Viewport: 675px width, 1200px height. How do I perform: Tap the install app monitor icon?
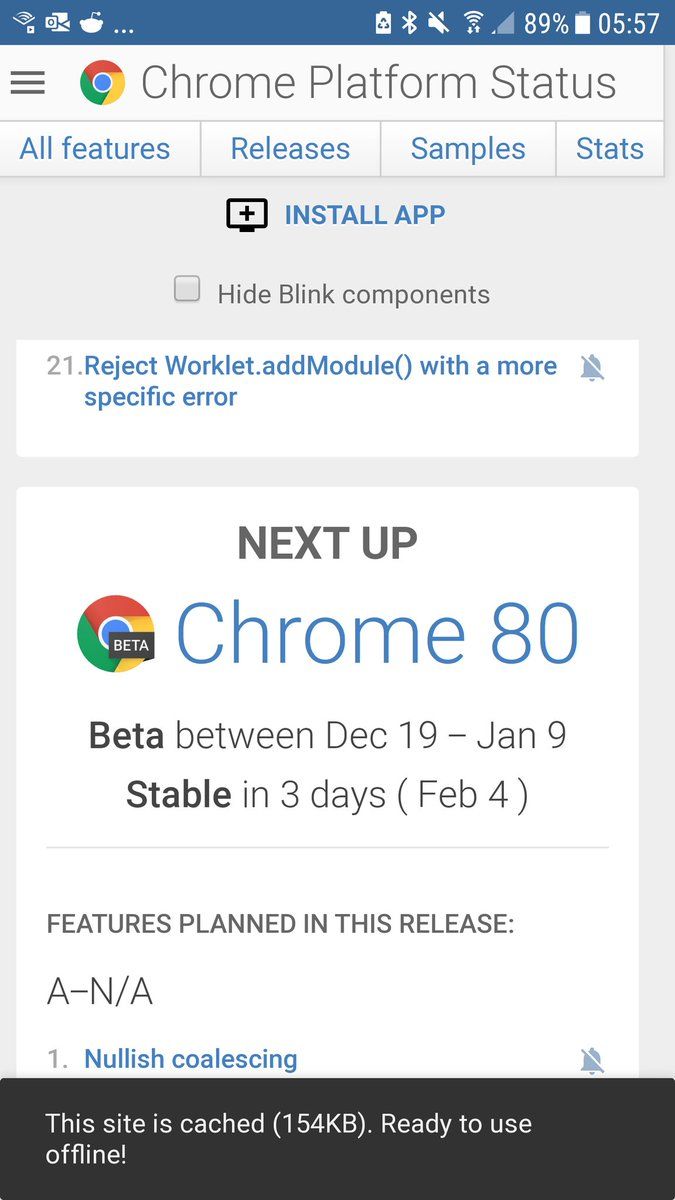247,215
